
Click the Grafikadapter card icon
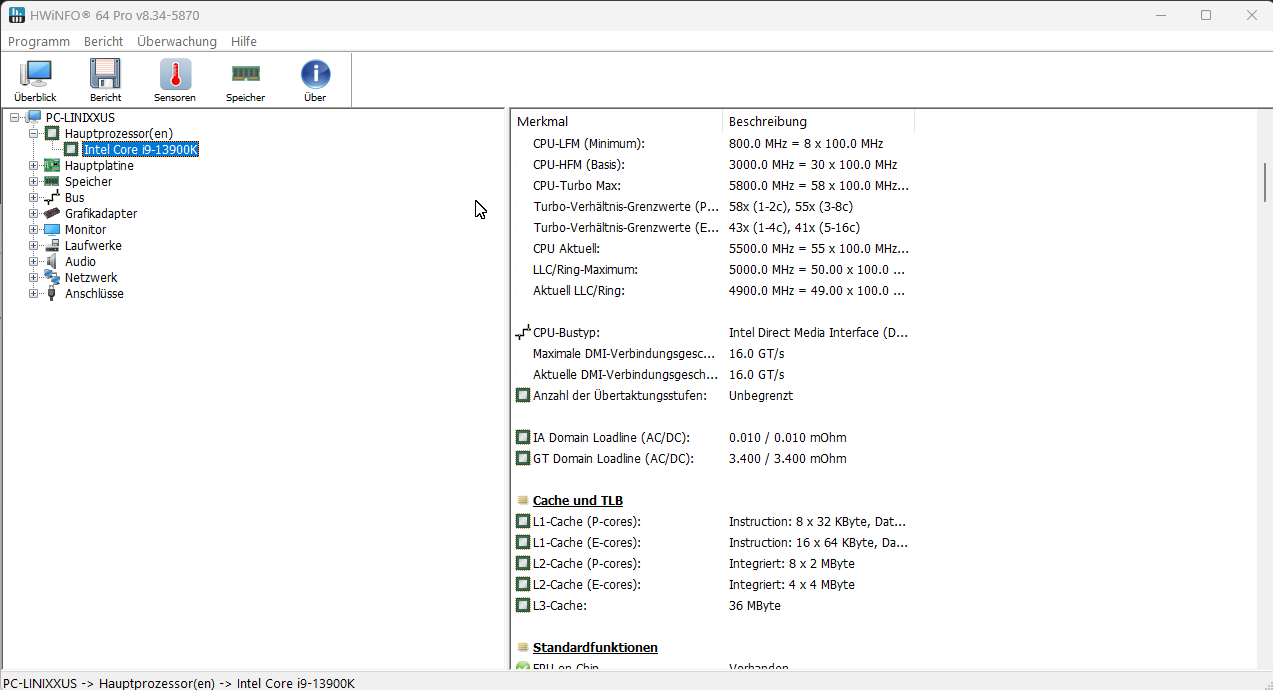(52, 213)
